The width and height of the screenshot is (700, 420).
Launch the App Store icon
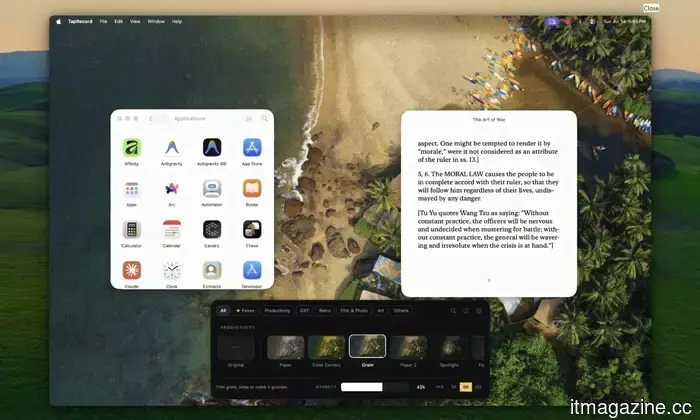coord(252,148)
